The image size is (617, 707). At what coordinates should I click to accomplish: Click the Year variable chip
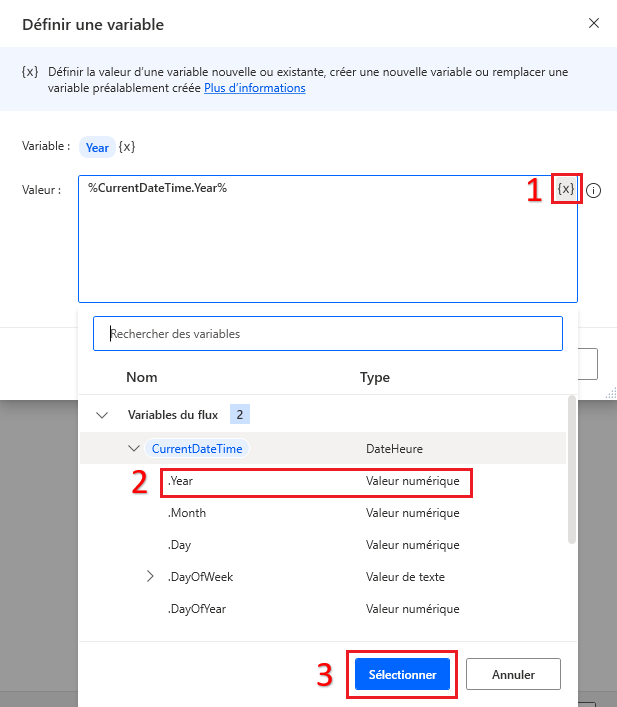pyautogui.click(x=97, y=147)
